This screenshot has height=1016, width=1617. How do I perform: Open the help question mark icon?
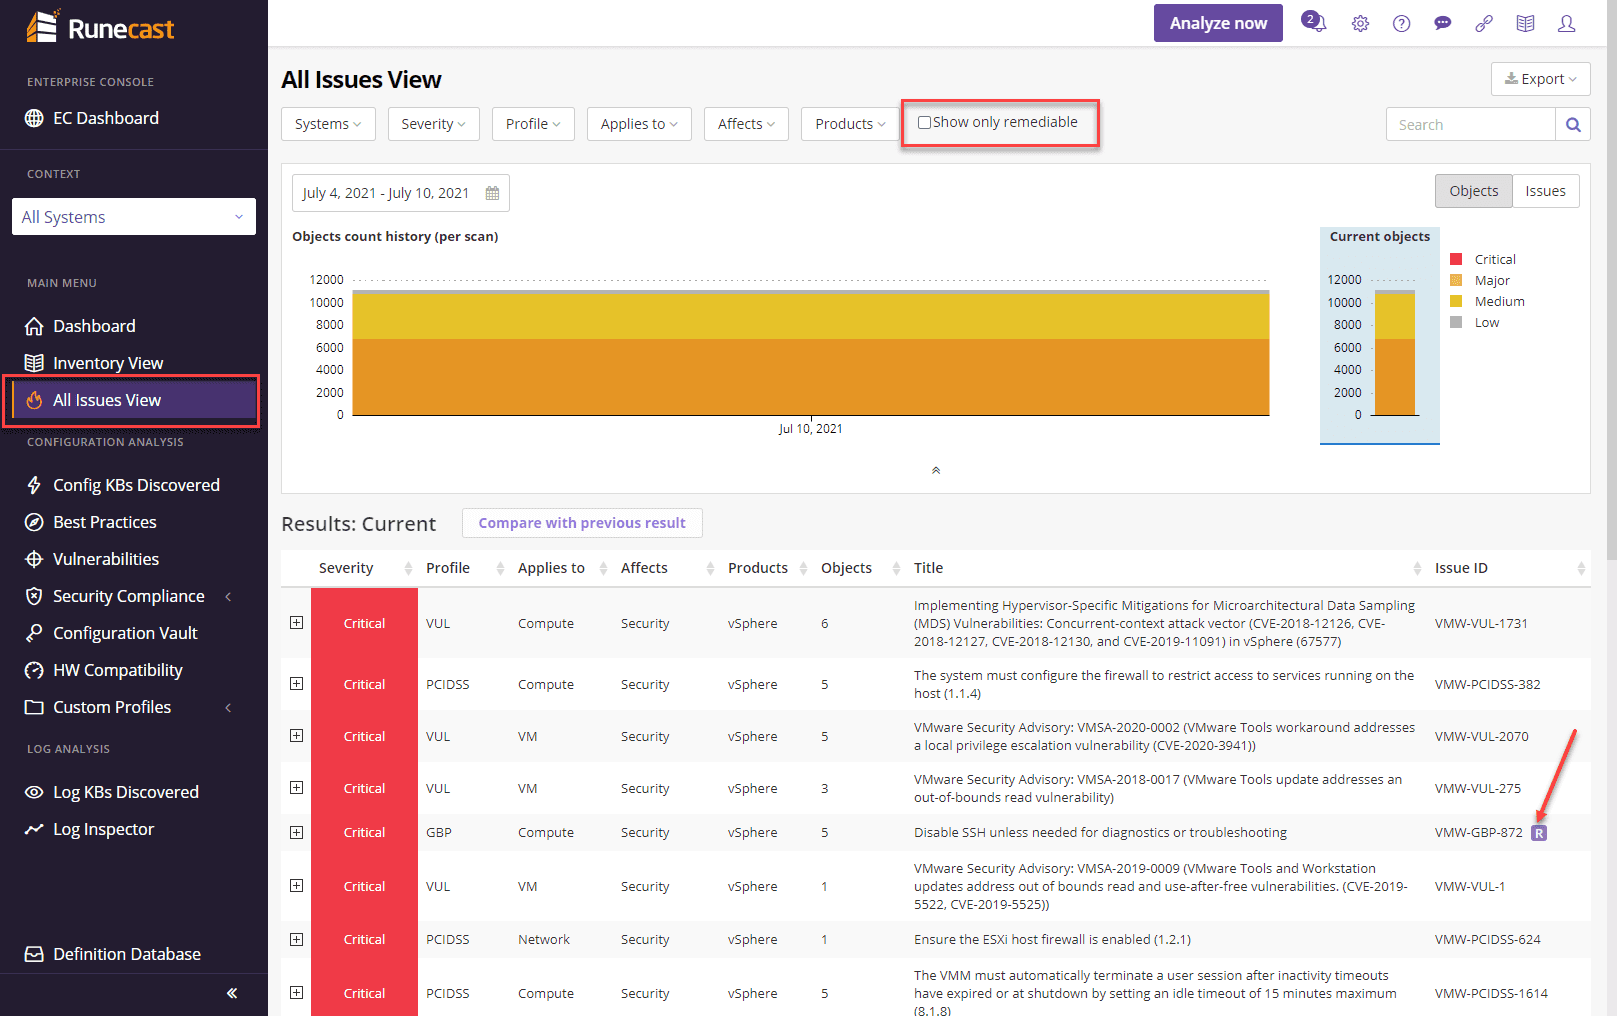(1401, 22)
